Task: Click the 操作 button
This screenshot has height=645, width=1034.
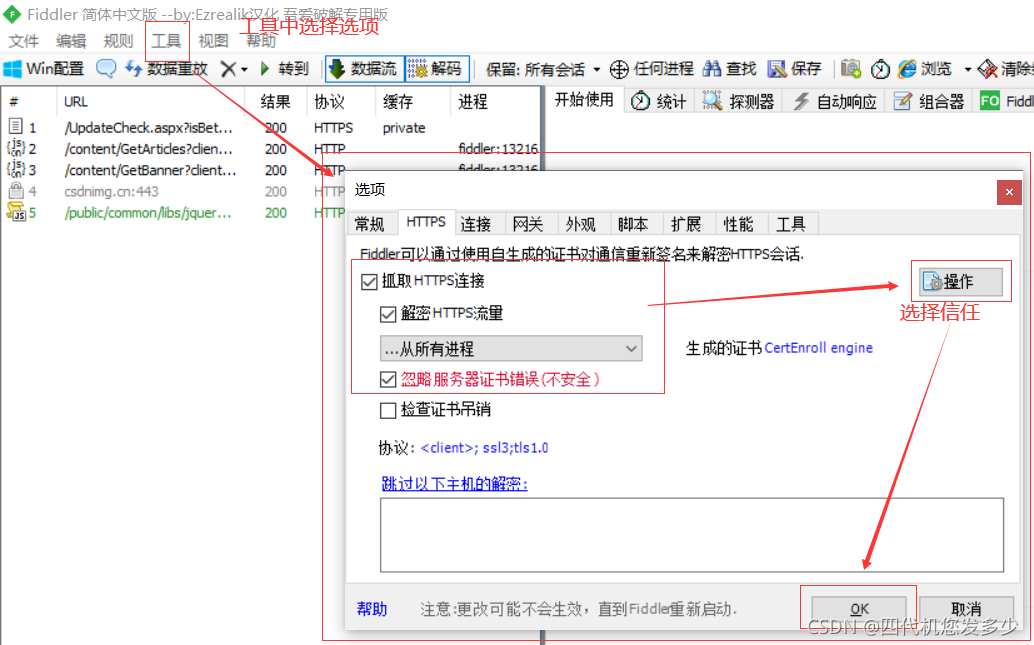Action: coord(960,281)
